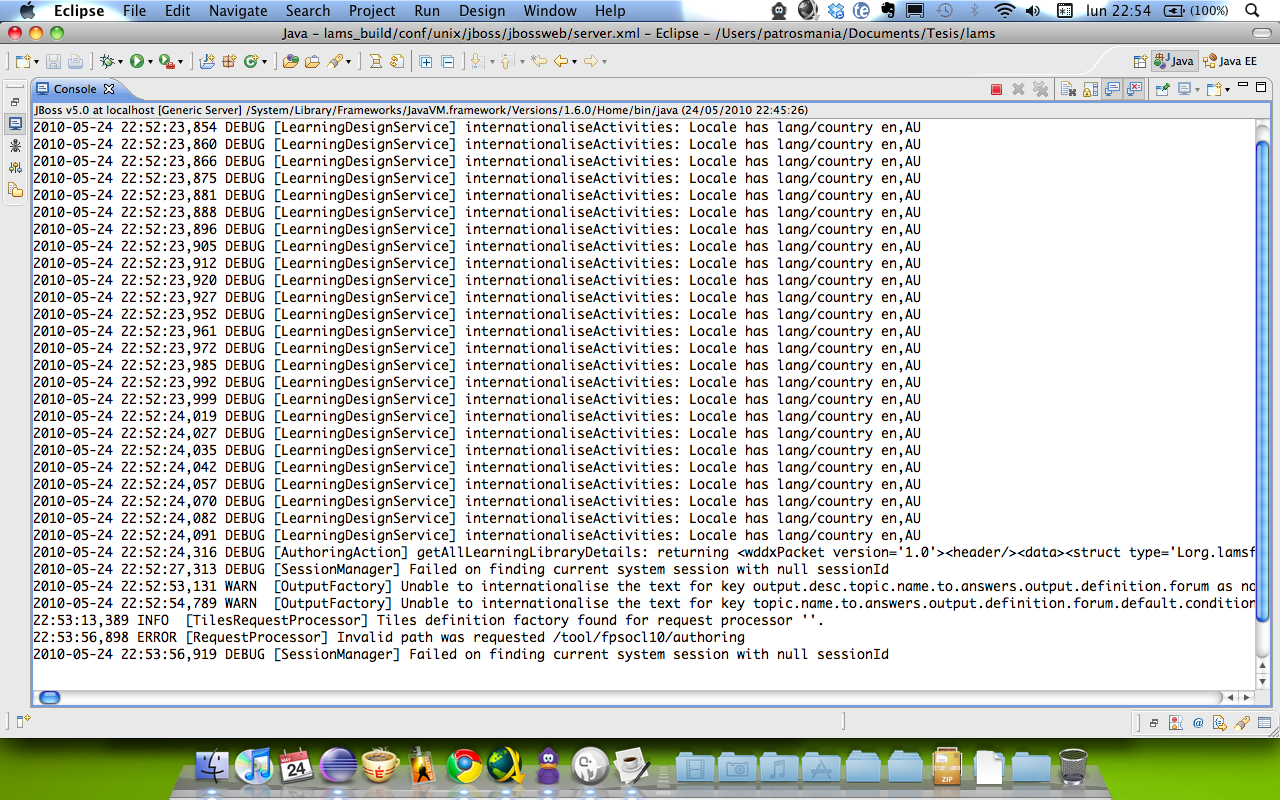The image size is (1280, 800).
Task: Switch to the Java EE perspective
Action: (1230, 61)
